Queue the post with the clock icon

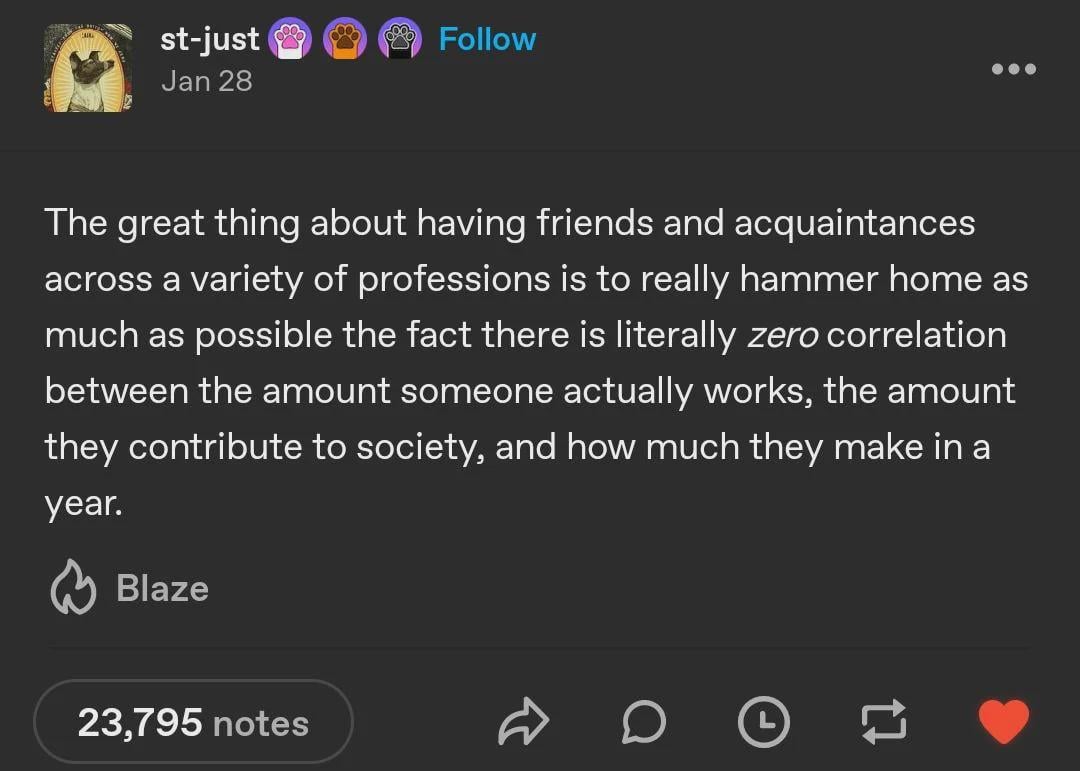(x=763, y=722)
